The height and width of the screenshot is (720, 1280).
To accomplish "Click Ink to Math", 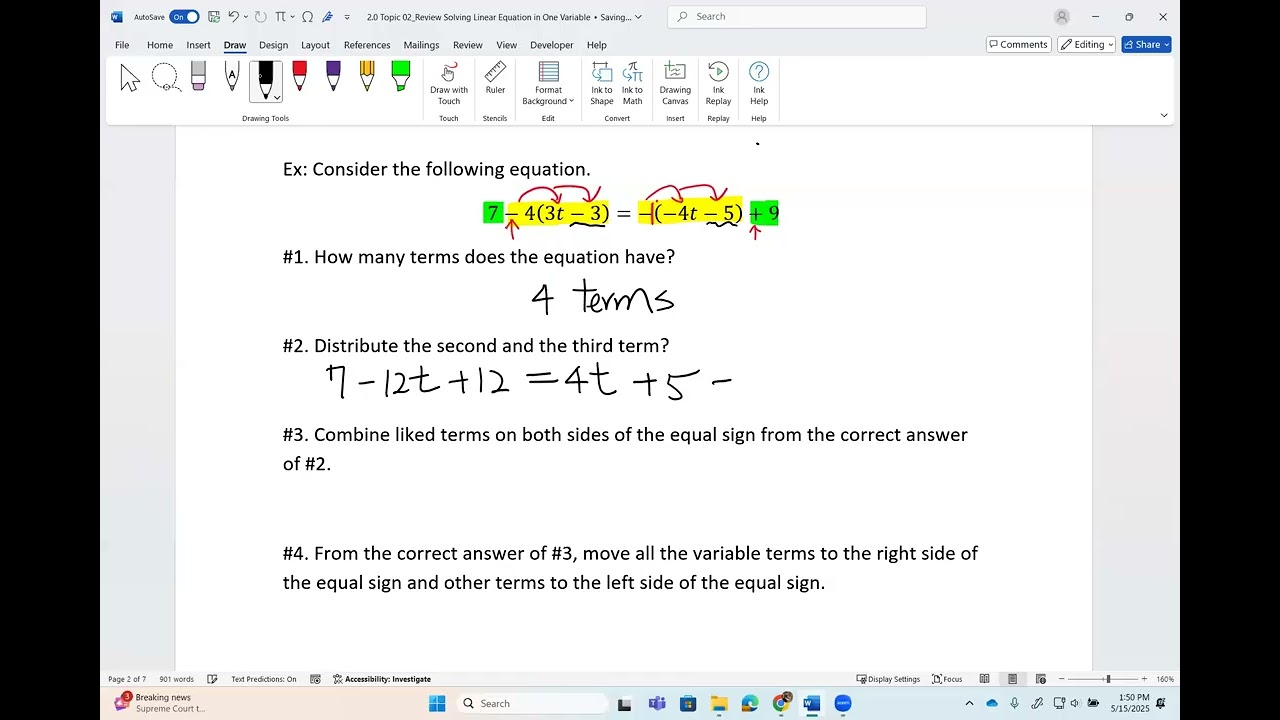I will point(633,83).
